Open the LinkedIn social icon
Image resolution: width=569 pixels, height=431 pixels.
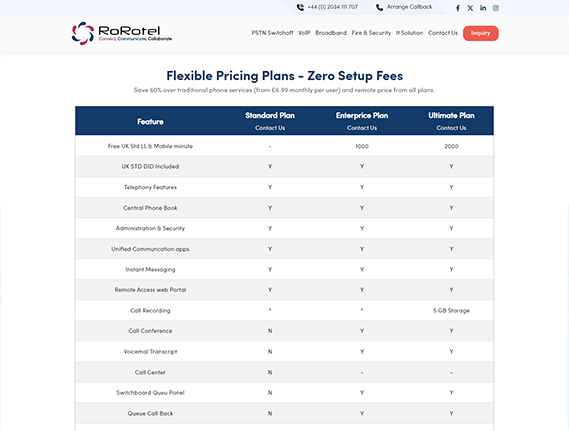(483, 8)
